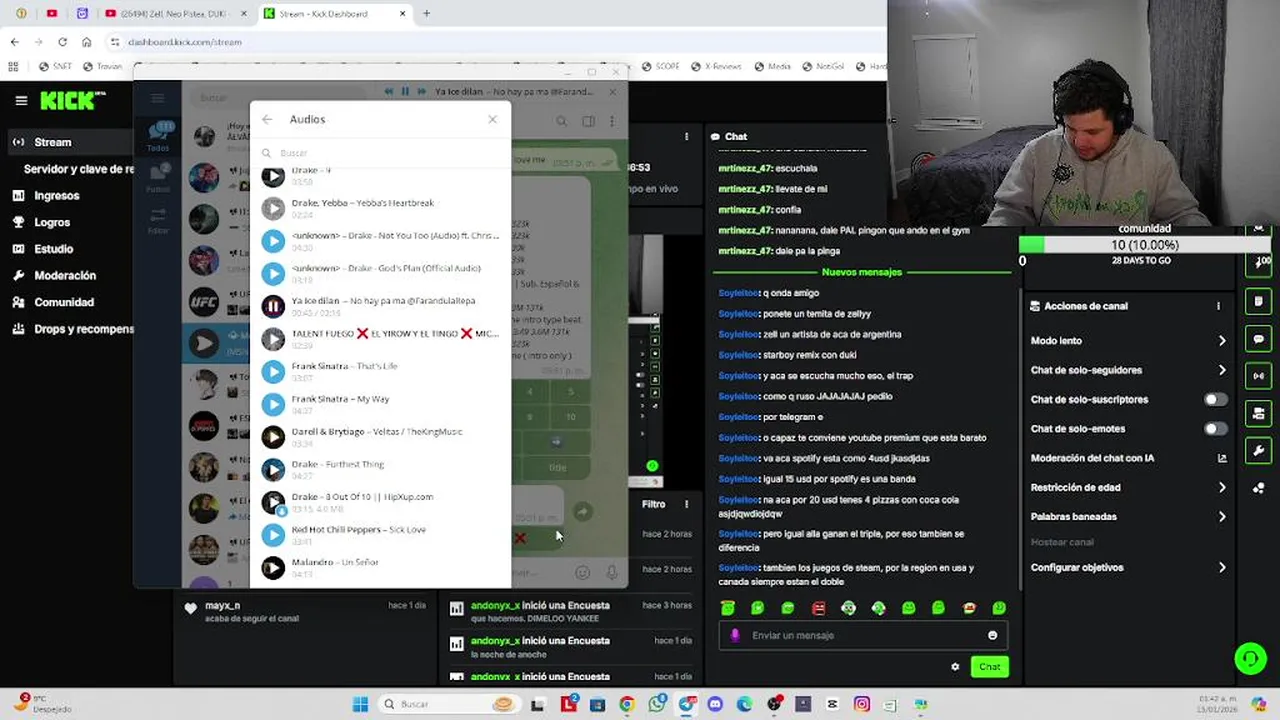Open Acciones de canal three-dot menu
1280x720 pixels.
click(x=1218, y=306)
